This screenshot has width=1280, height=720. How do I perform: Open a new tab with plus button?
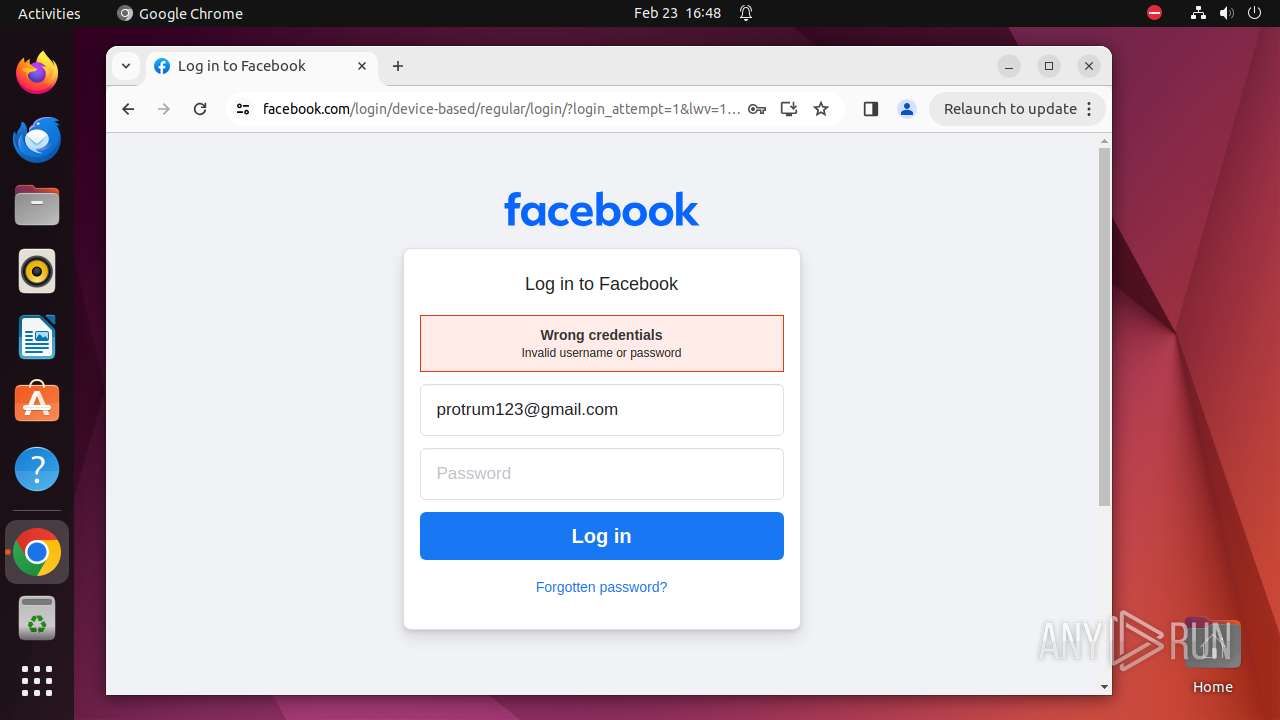[x=398, y=66]
